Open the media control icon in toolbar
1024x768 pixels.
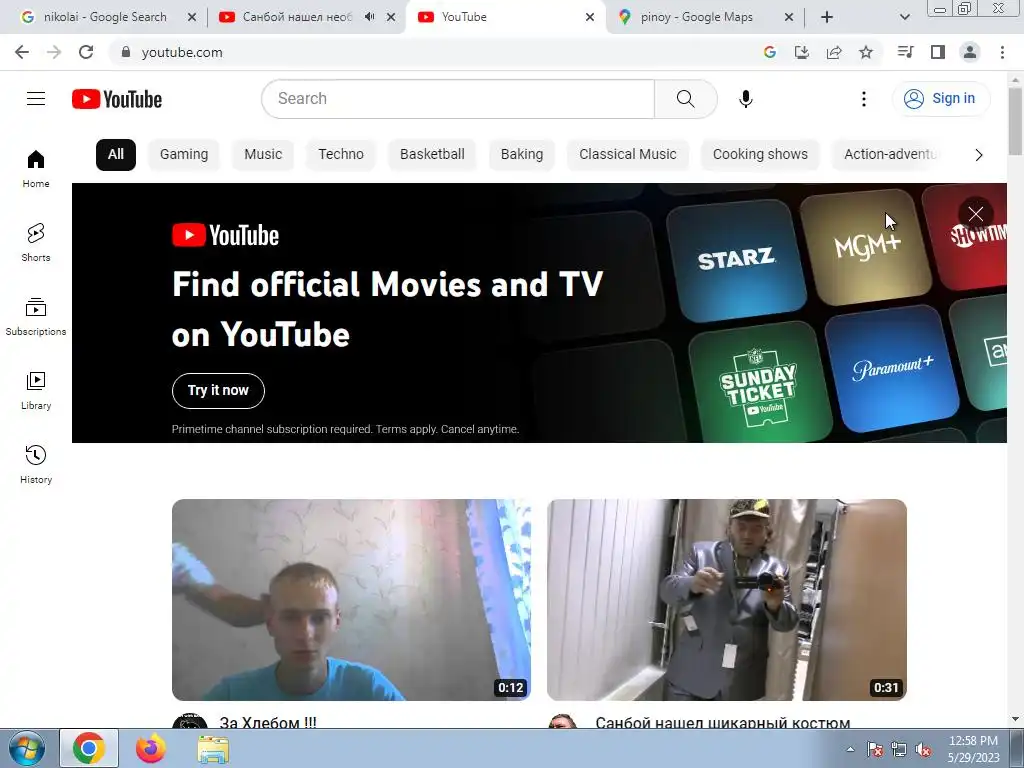tap(905, 52)
